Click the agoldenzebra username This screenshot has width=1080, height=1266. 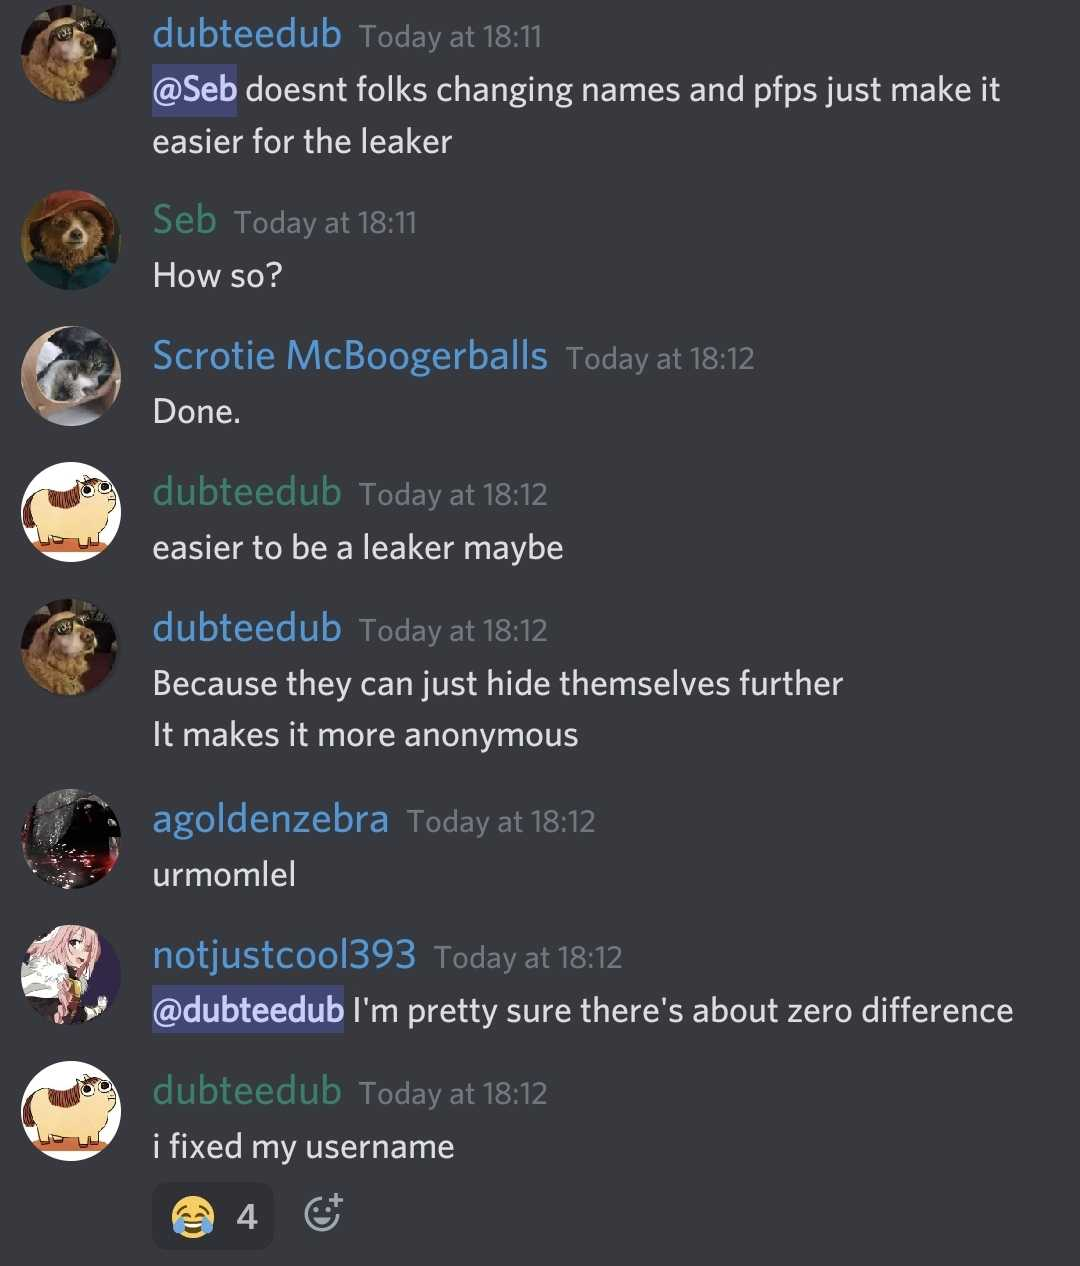pyautogui.click(x=270, y=819)
